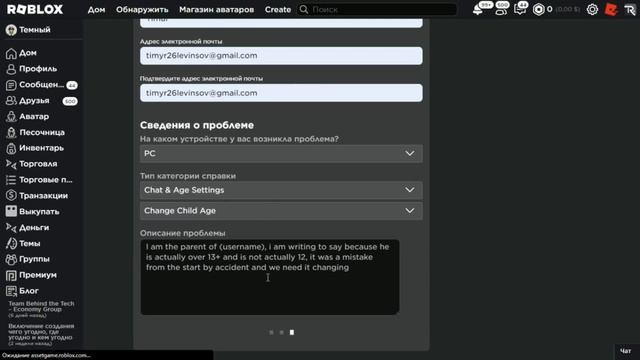
Task: Click the Поиск search field
Action: point(377,9)
